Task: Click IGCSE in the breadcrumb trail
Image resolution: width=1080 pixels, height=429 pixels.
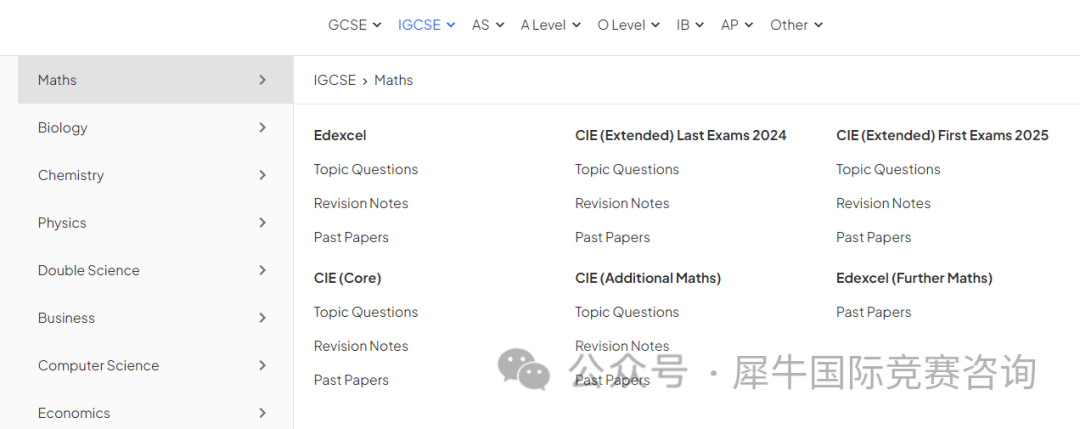Action: click(x=335, y=80)
